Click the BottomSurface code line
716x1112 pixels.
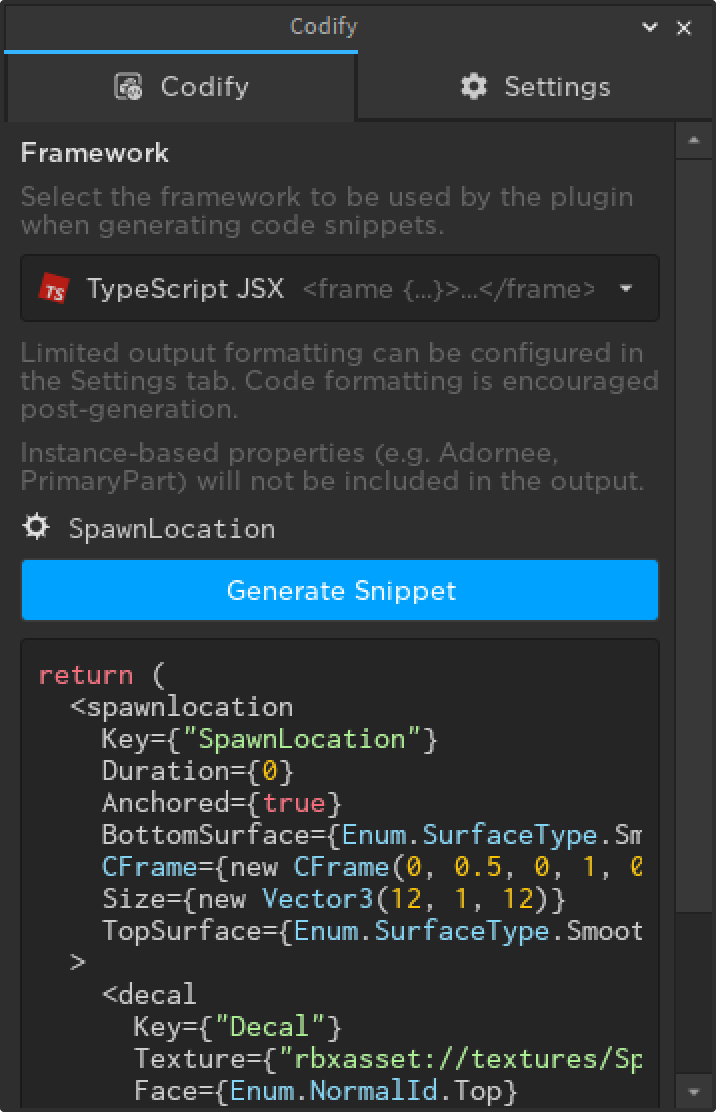[x=371, y=835]
